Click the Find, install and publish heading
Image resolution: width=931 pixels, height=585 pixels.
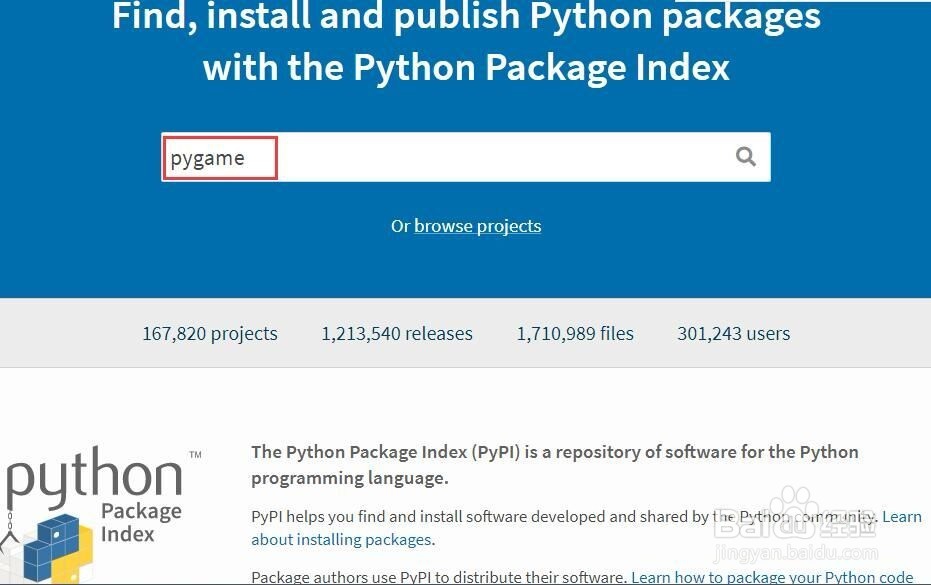466,17
